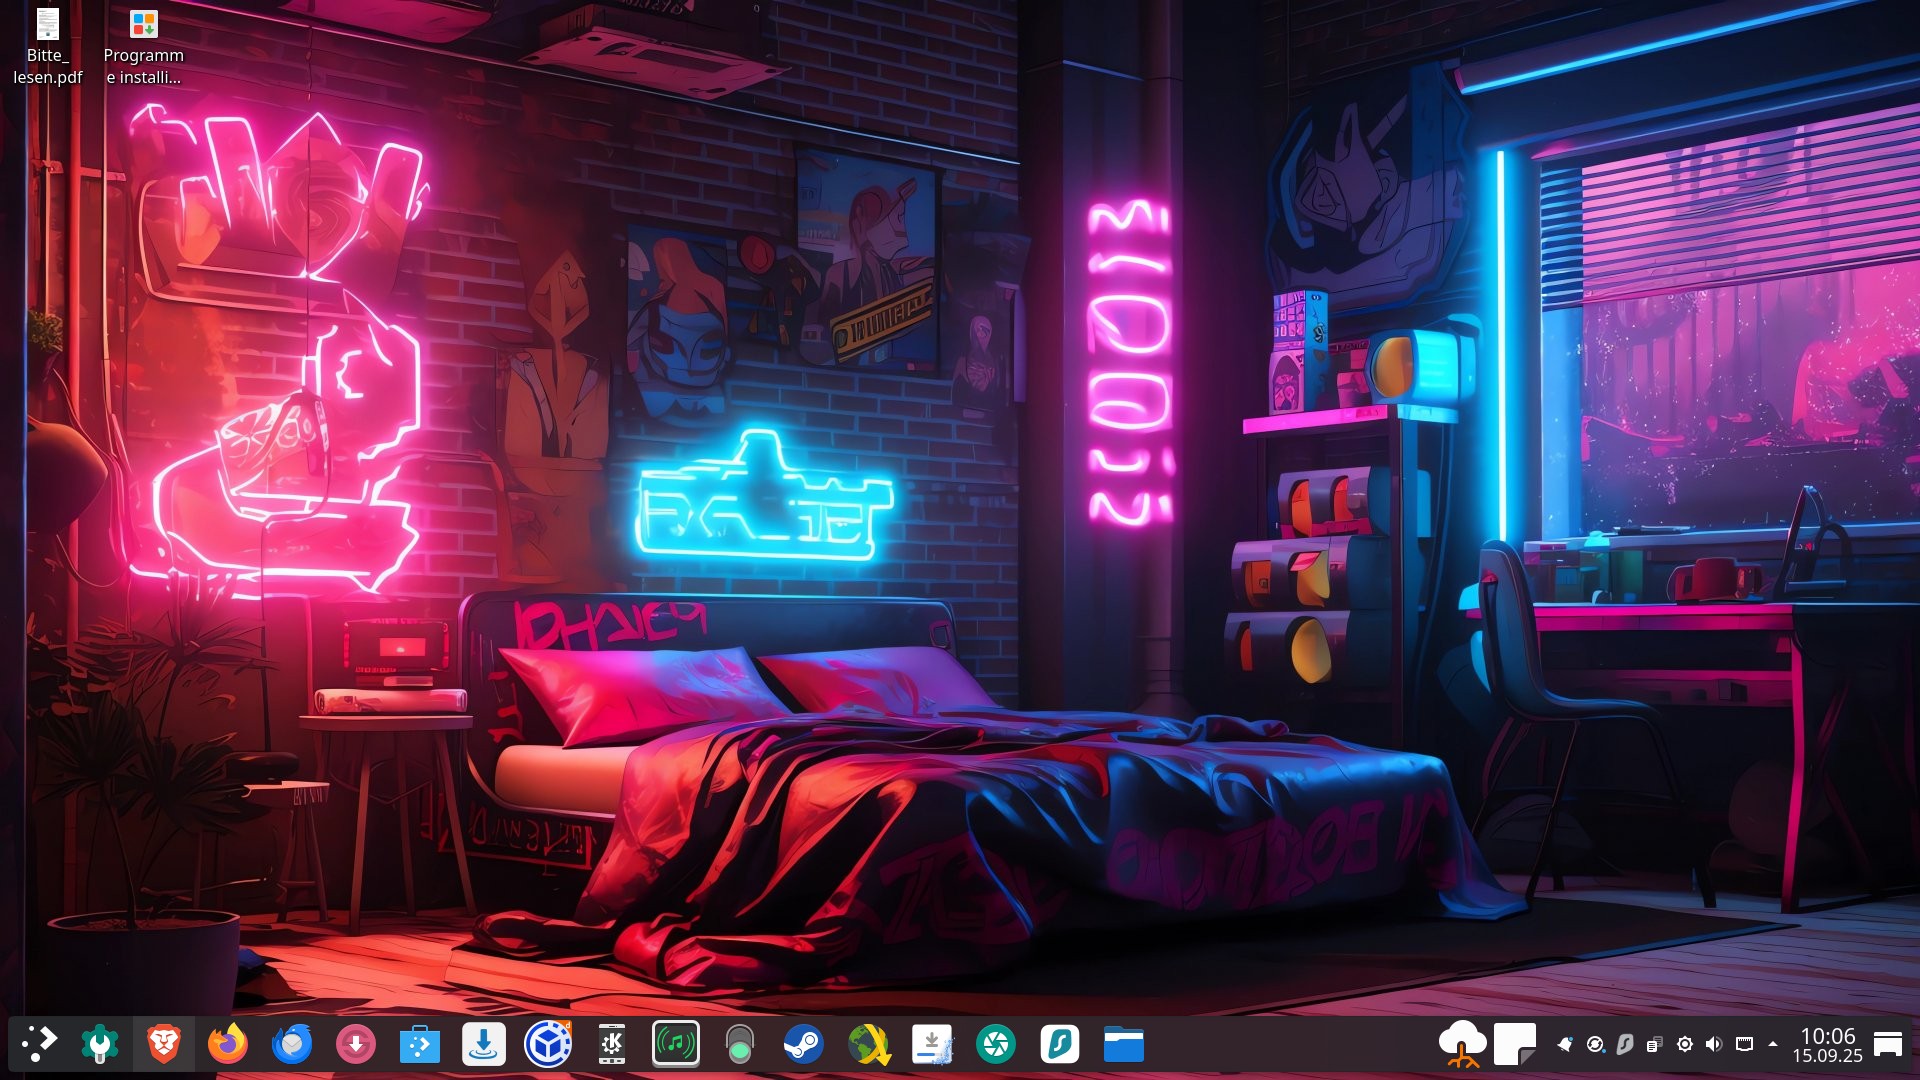
Task: Open the Dolphin file manager folder
Action: pyautogui.click(x=1123, y=1045)
